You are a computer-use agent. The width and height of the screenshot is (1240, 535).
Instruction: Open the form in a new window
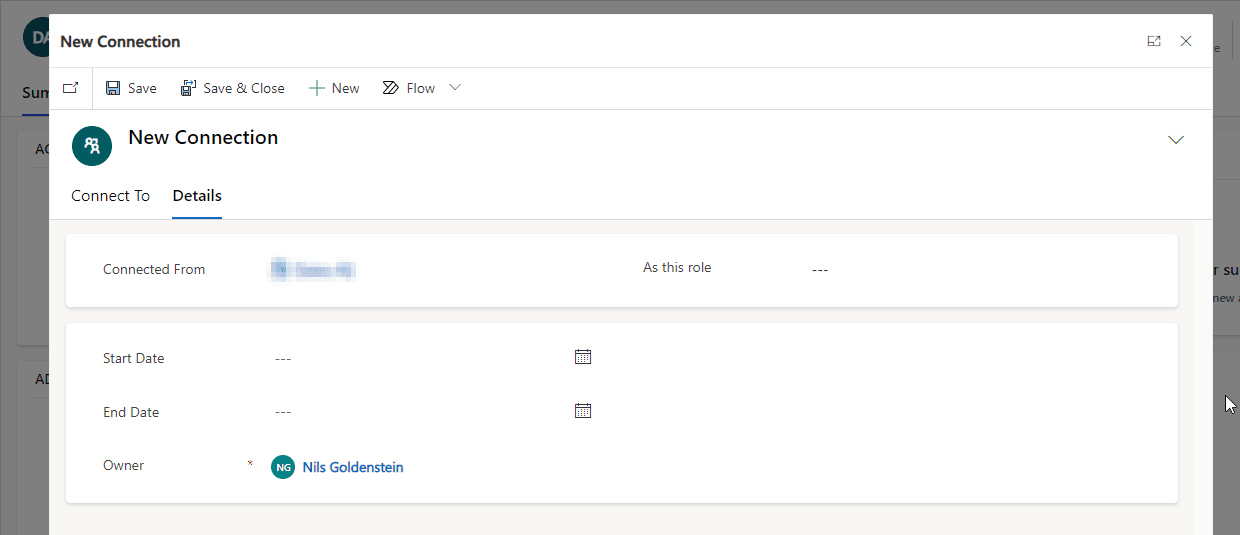[70, 88]
